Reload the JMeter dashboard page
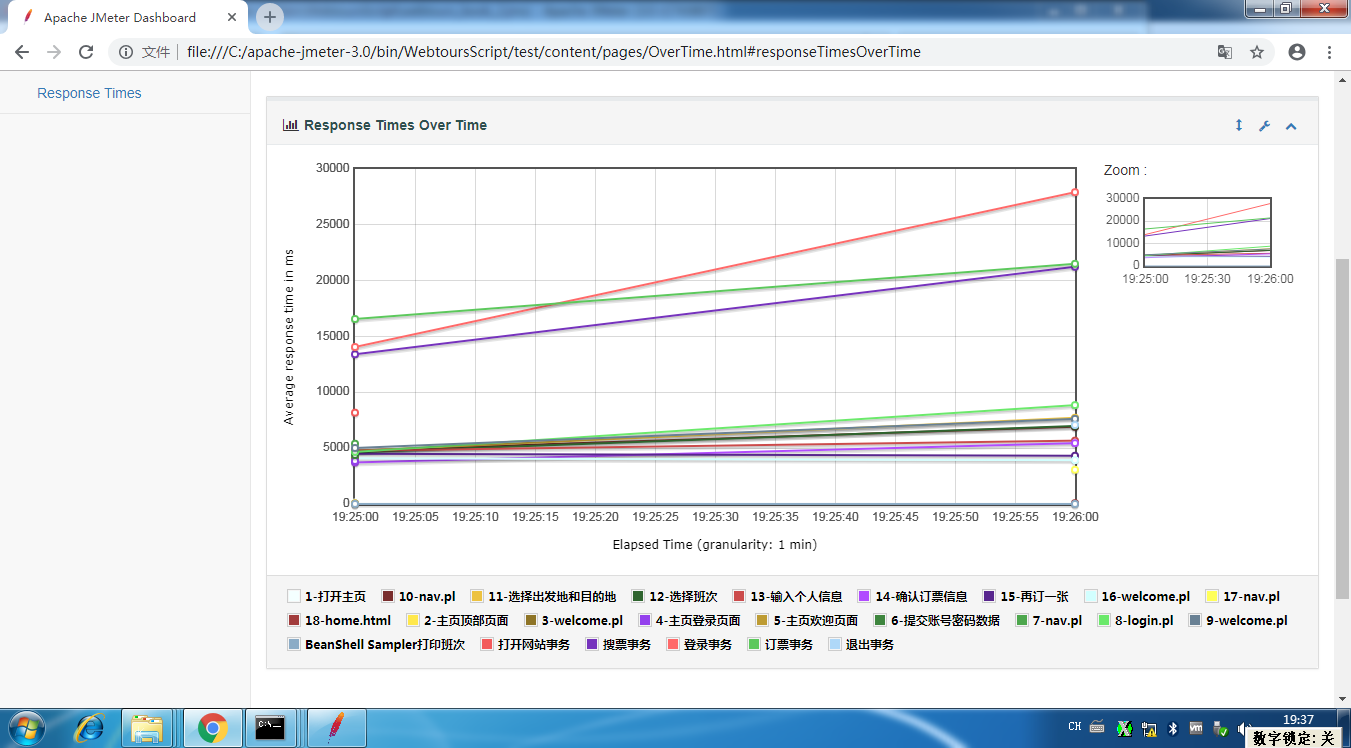1351x748 pixels. coord(86,52)
